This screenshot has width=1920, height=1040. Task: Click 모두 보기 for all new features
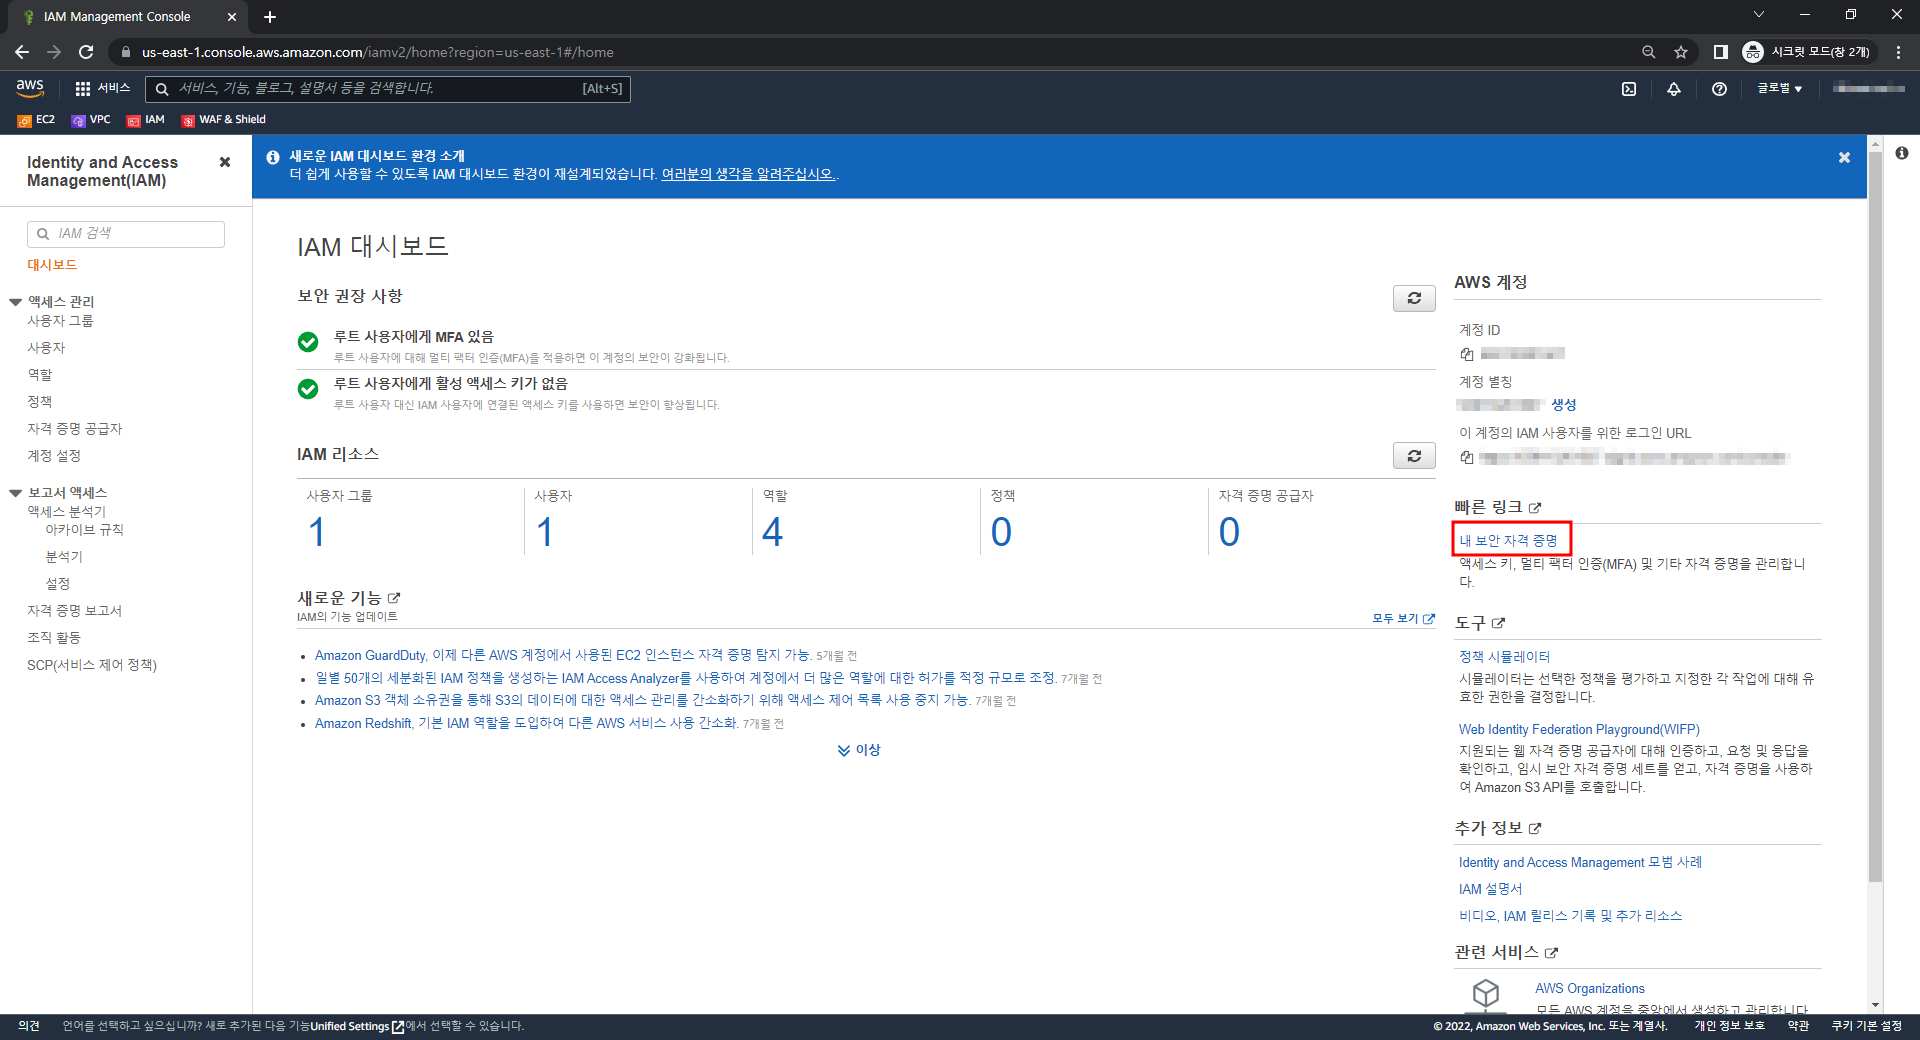1403,619
